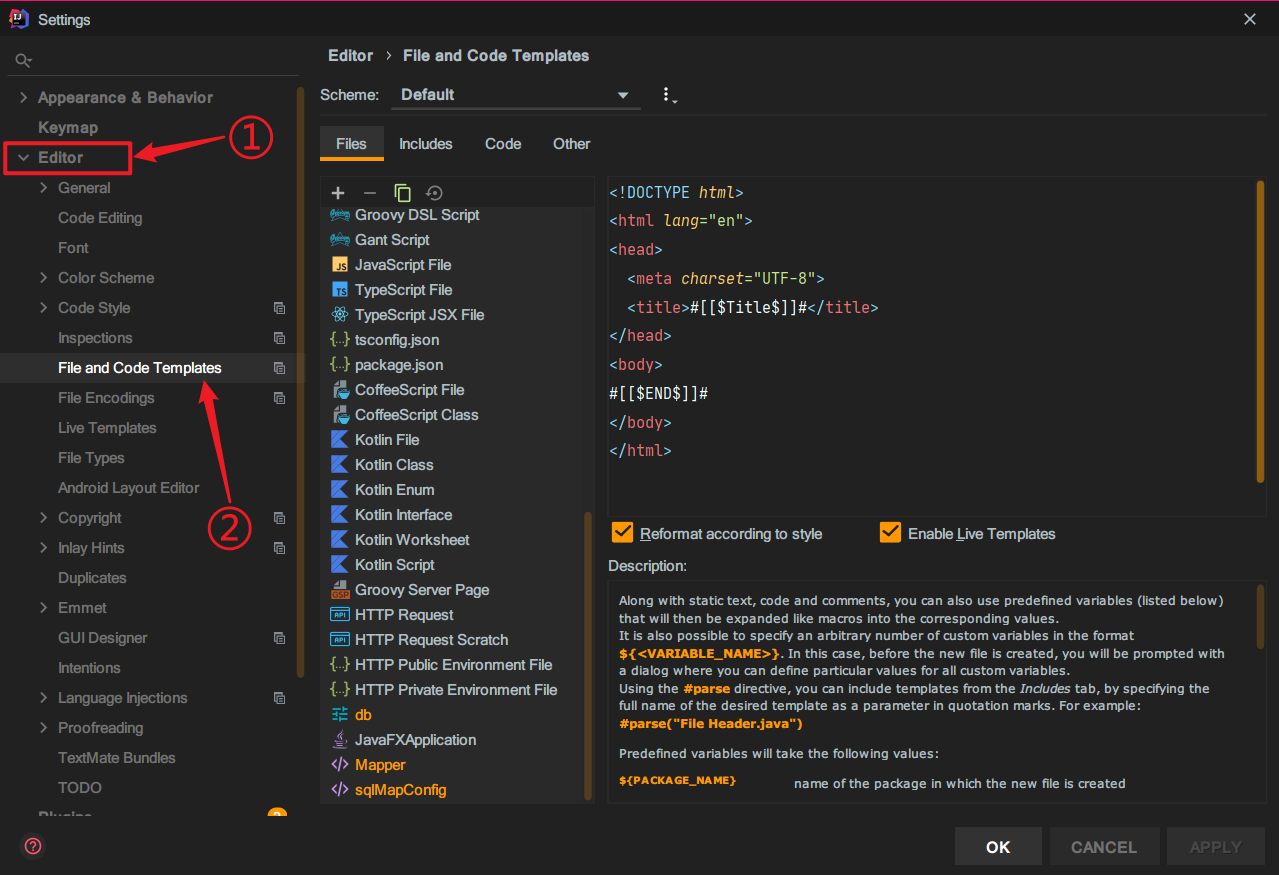Switch to the Code tab

pos(503,144)
